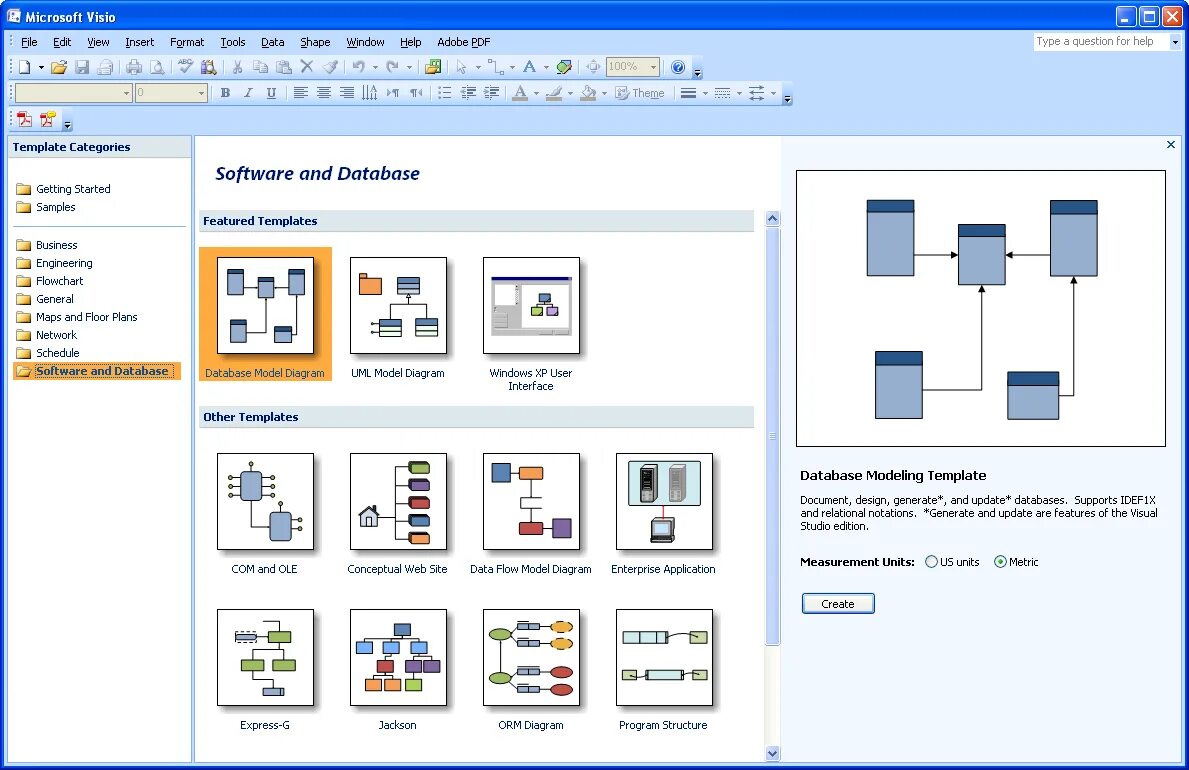Click the Align Center icon

pos(324,93)
